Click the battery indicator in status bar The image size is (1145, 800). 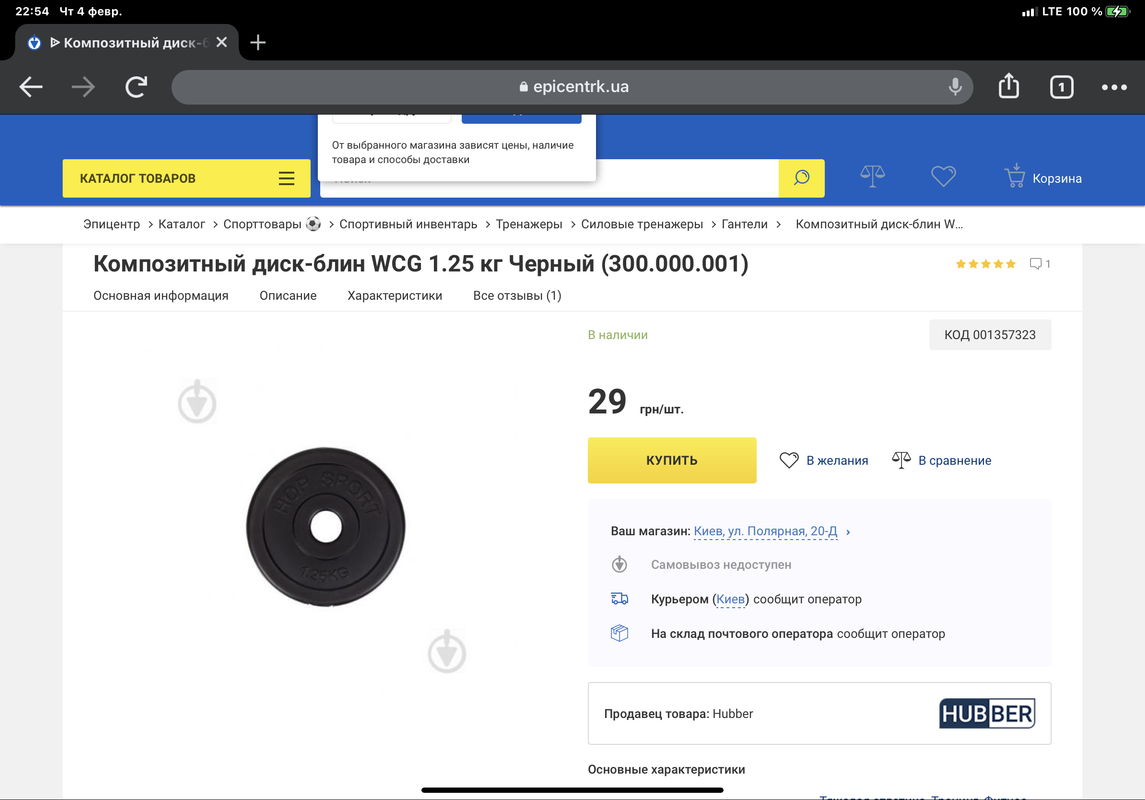(x=1117, y=12)
